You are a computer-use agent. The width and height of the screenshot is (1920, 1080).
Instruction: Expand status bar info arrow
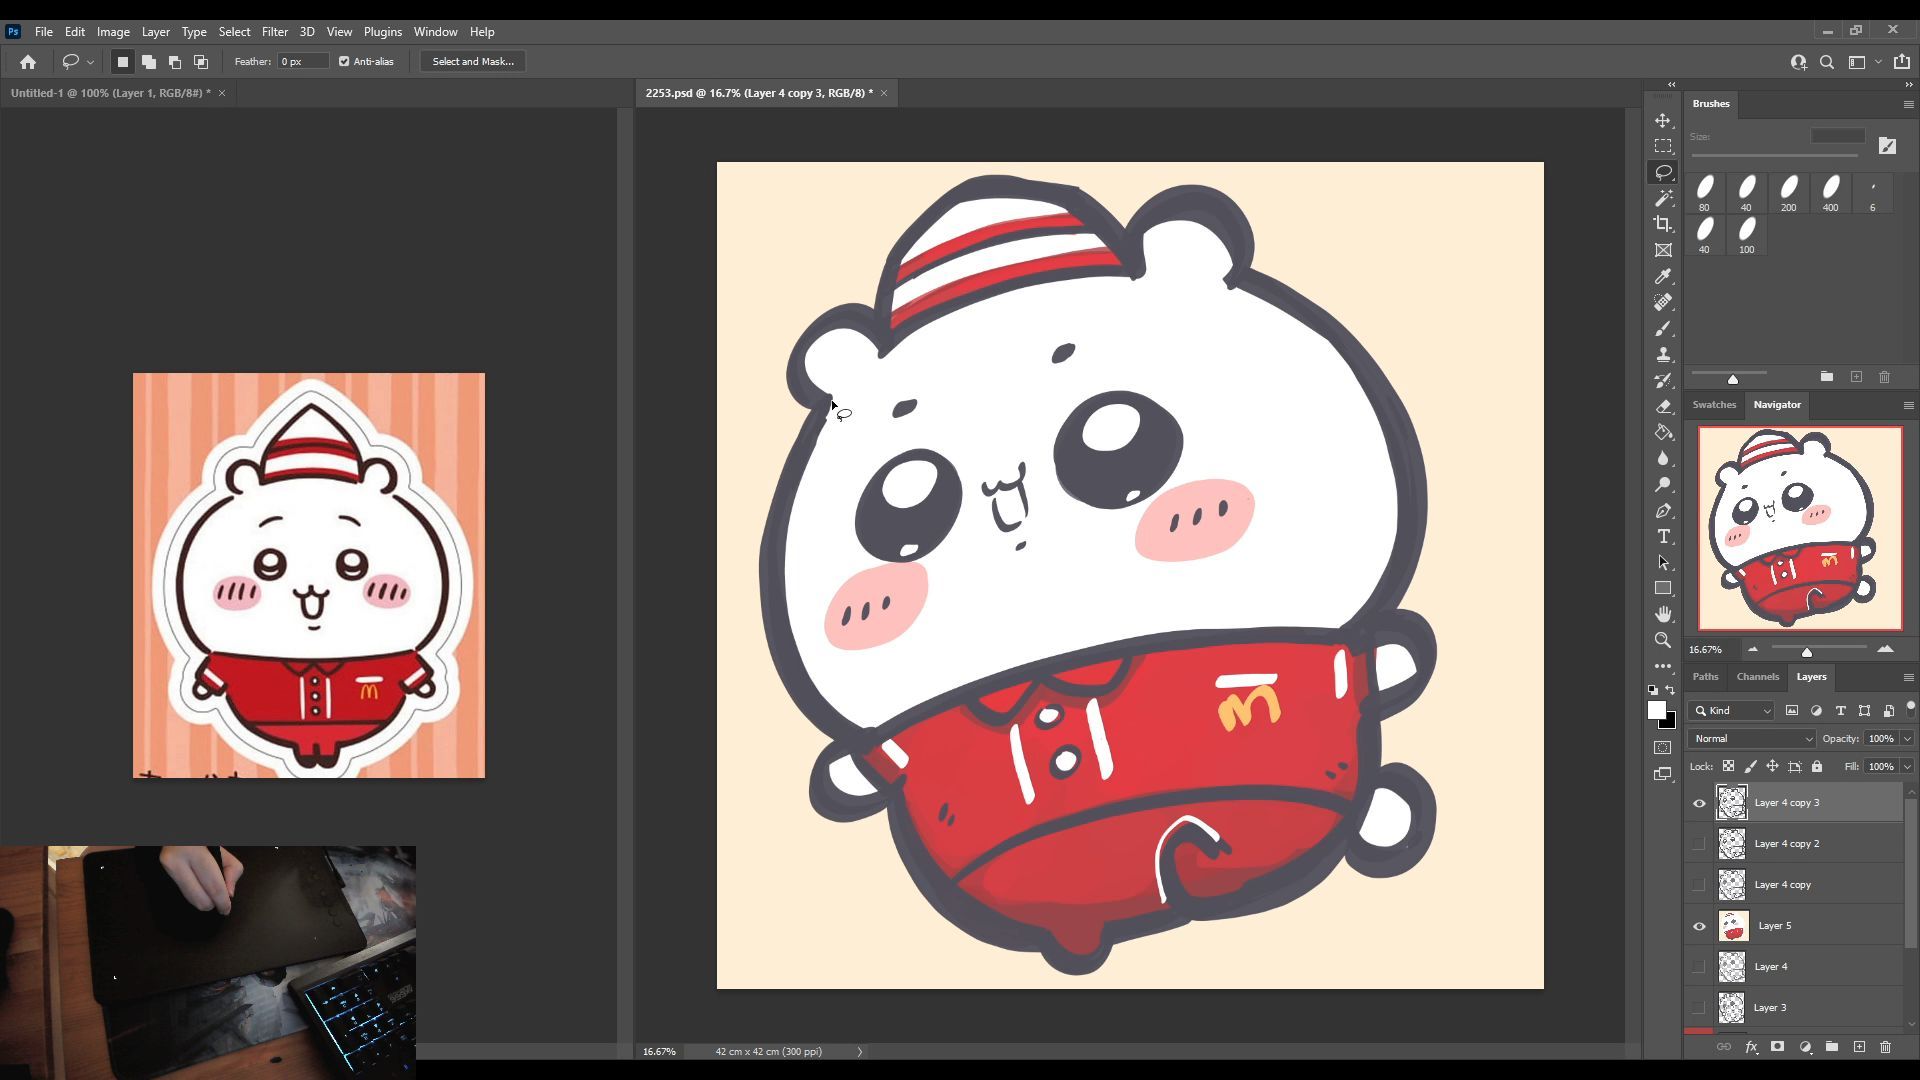859,1052
